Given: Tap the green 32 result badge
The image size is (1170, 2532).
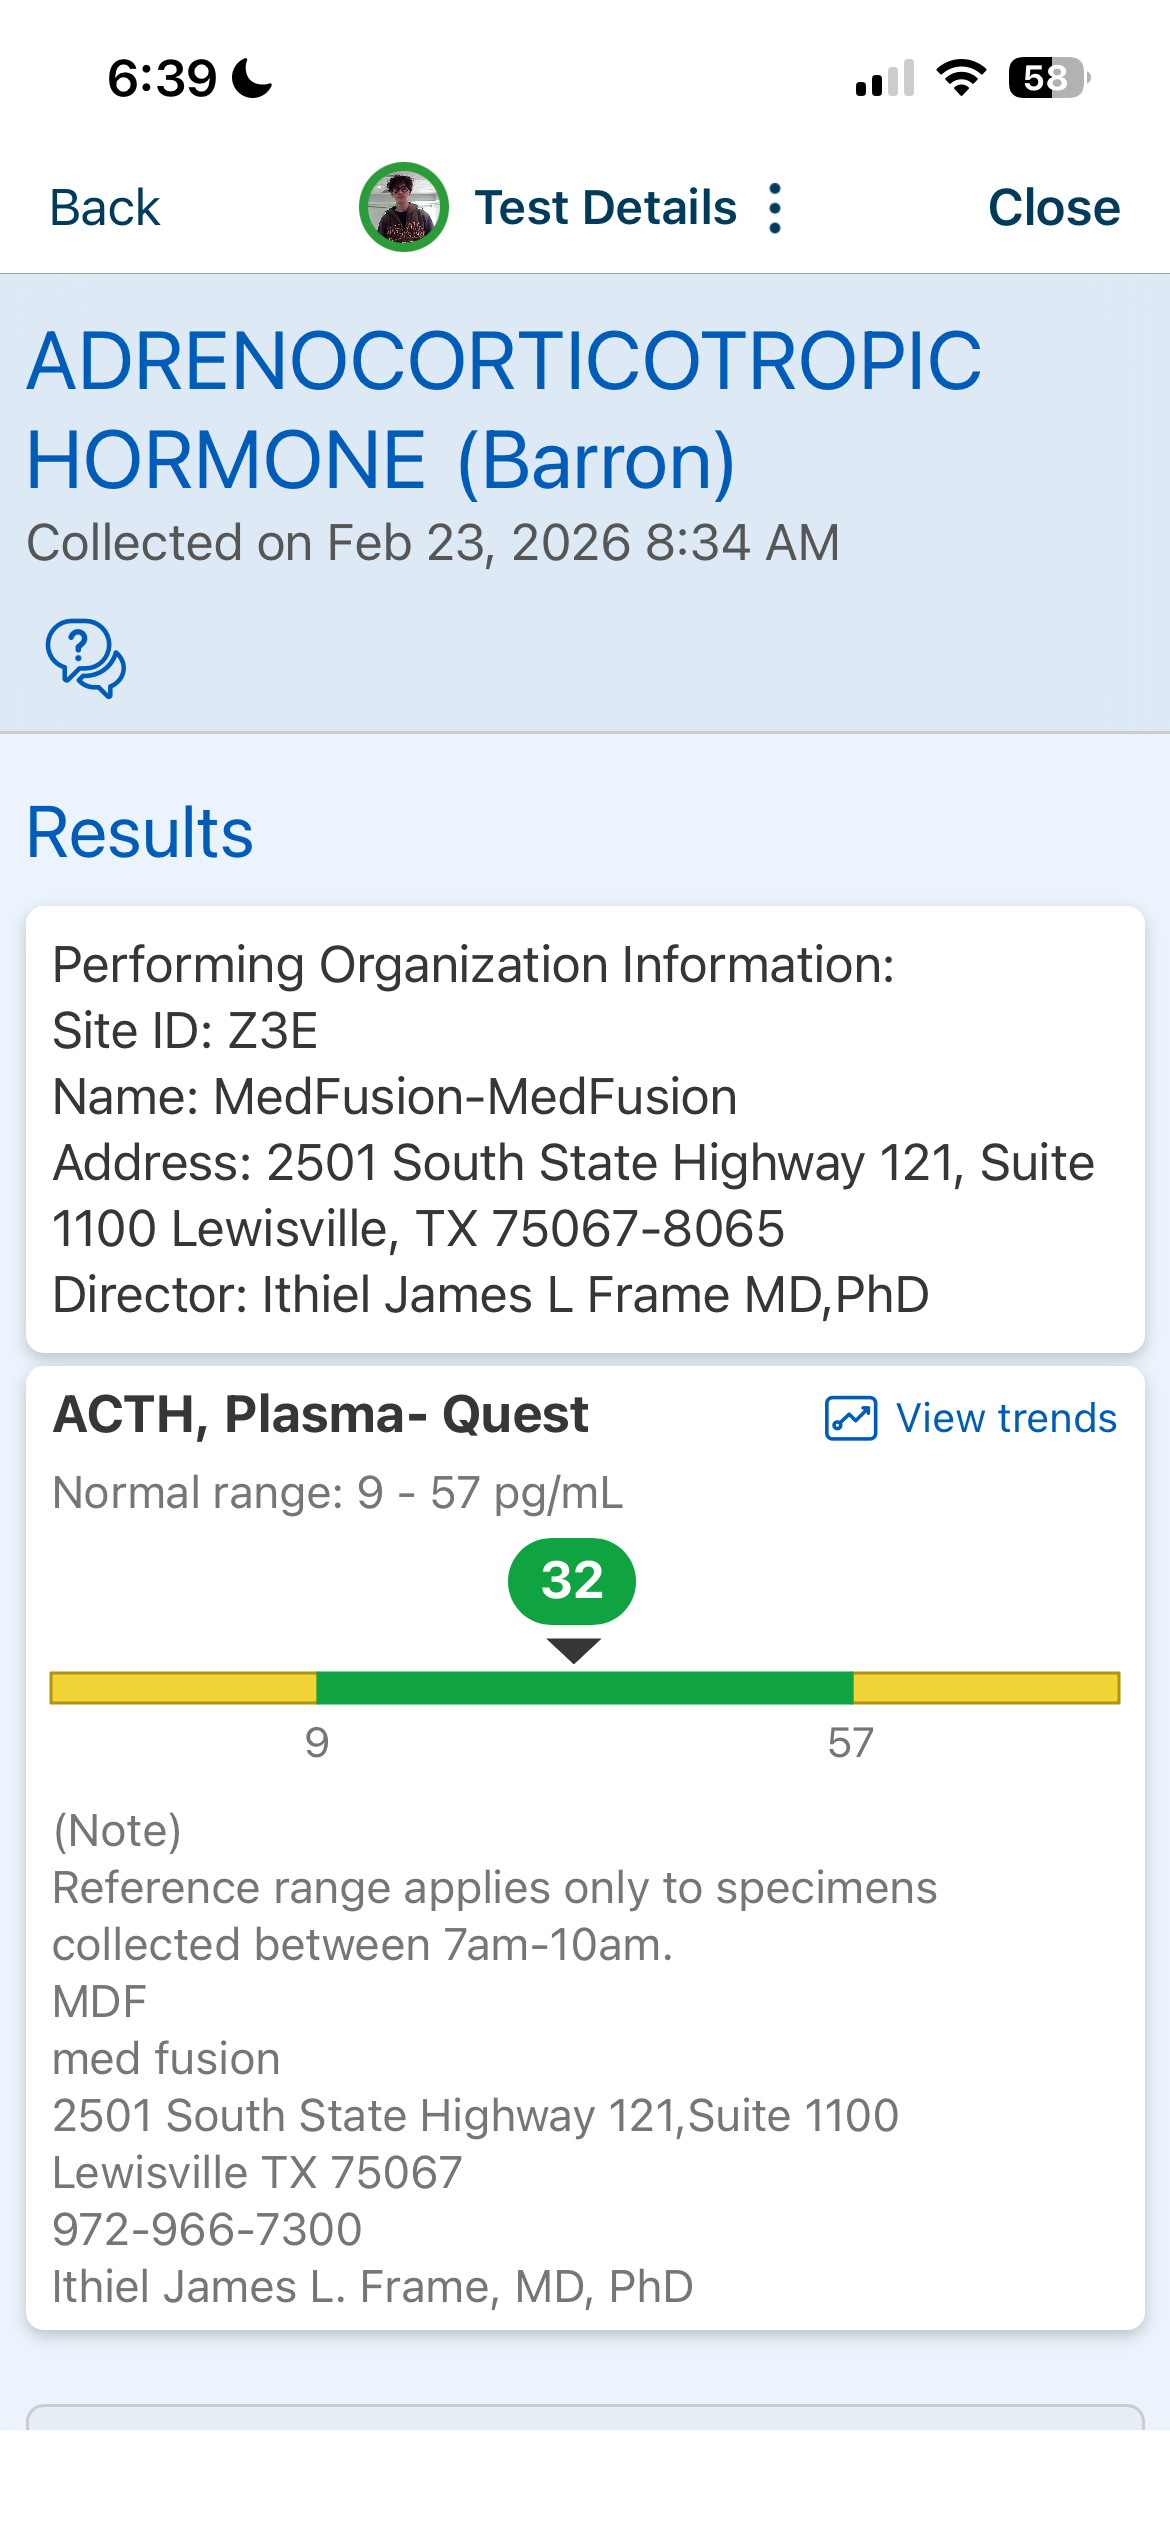Looking at the screenshot, I should click(572, 1581).
